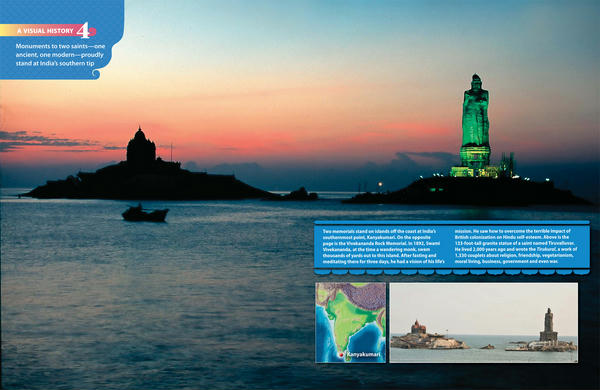This screenshot has height=390, width=600.
Task: Click the "Monuments to two saints" caption text
Action: click(60, 55)
